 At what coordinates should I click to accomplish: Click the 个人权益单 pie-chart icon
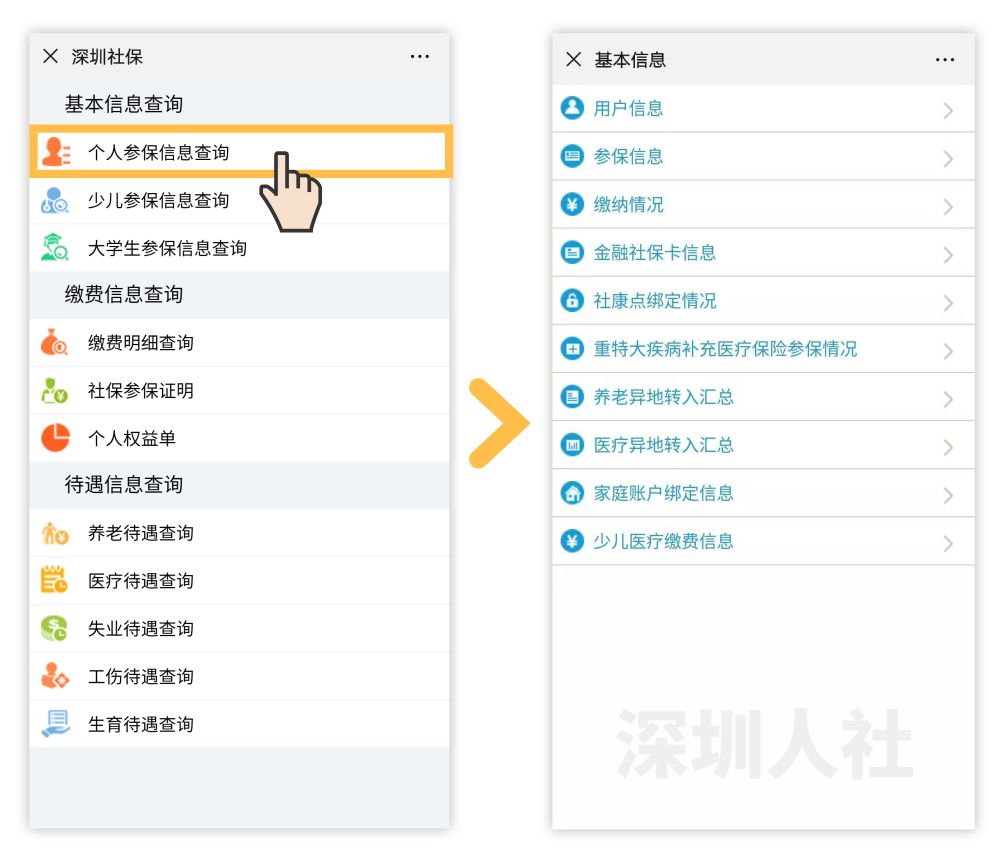point(55,437)
